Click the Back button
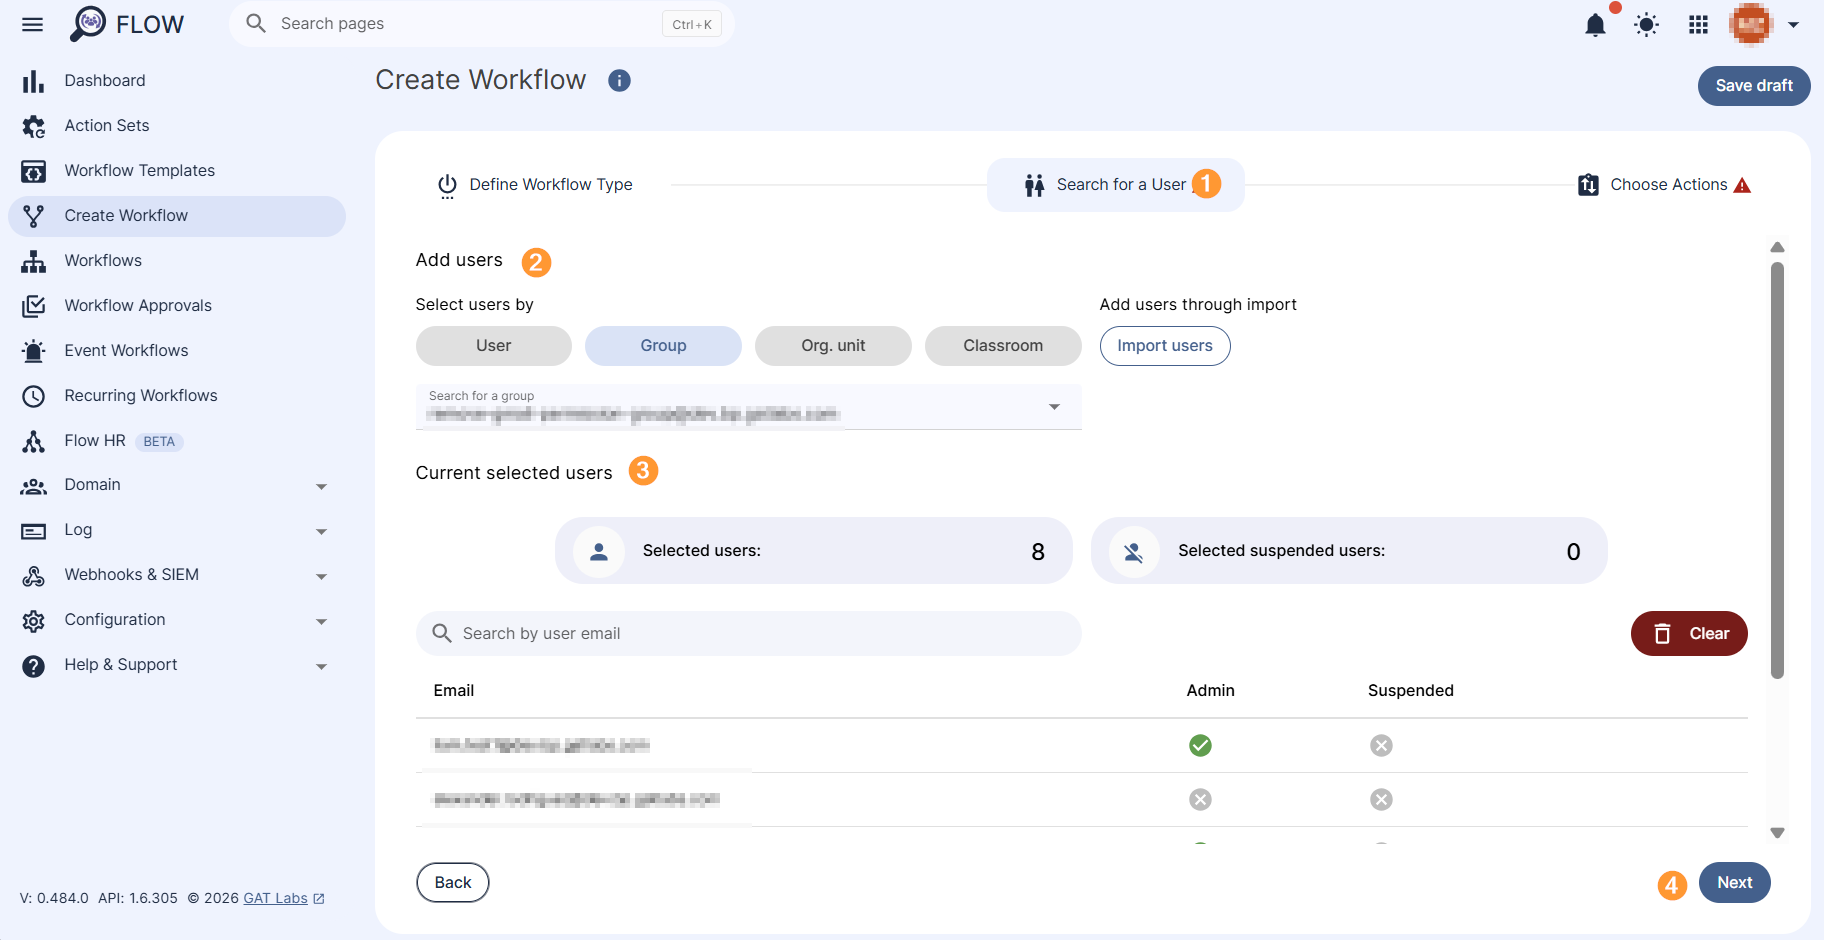This screenshot has height=940, width=1824. [453, 882]
